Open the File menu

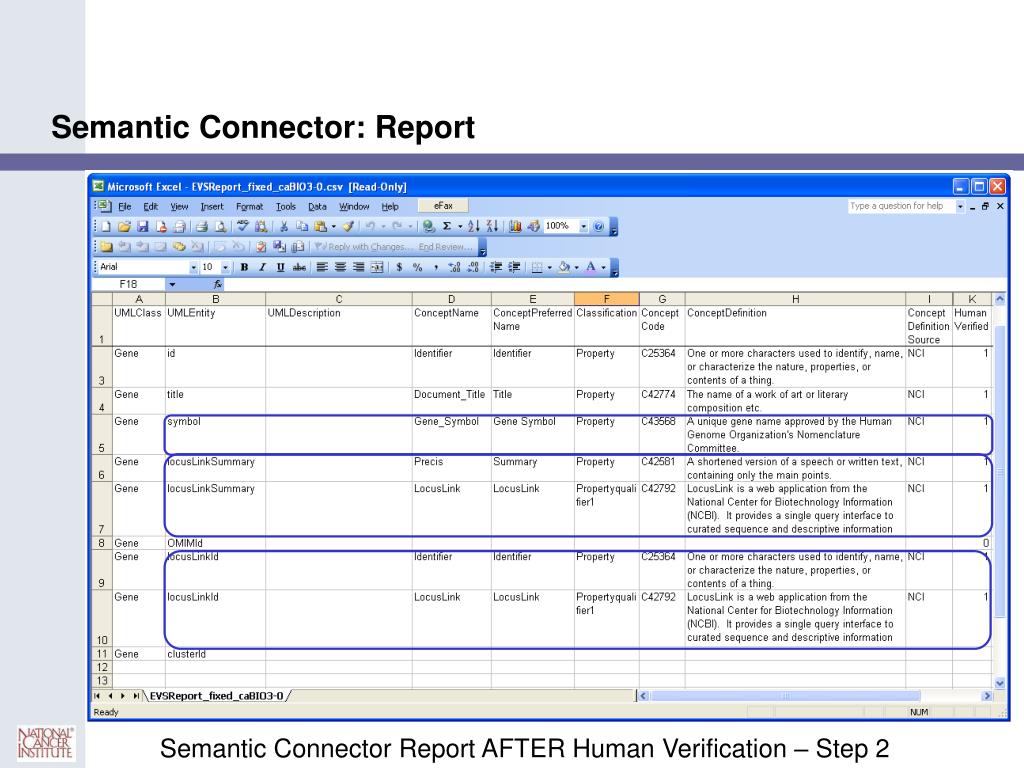[125, 206]
